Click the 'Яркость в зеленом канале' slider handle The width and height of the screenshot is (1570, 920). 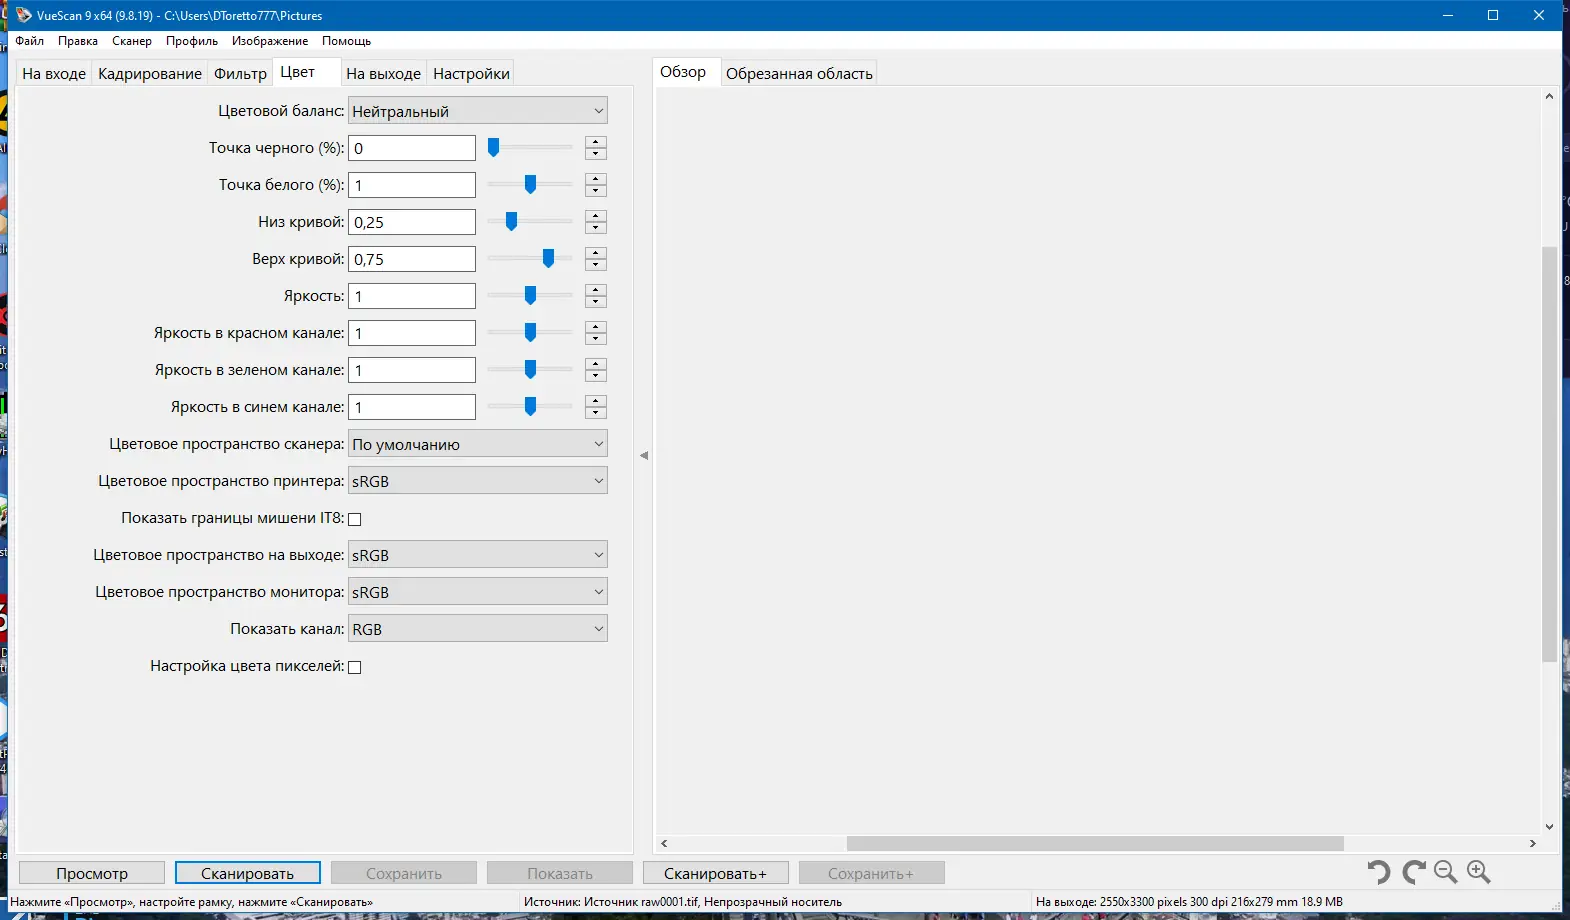pos(530,370)
